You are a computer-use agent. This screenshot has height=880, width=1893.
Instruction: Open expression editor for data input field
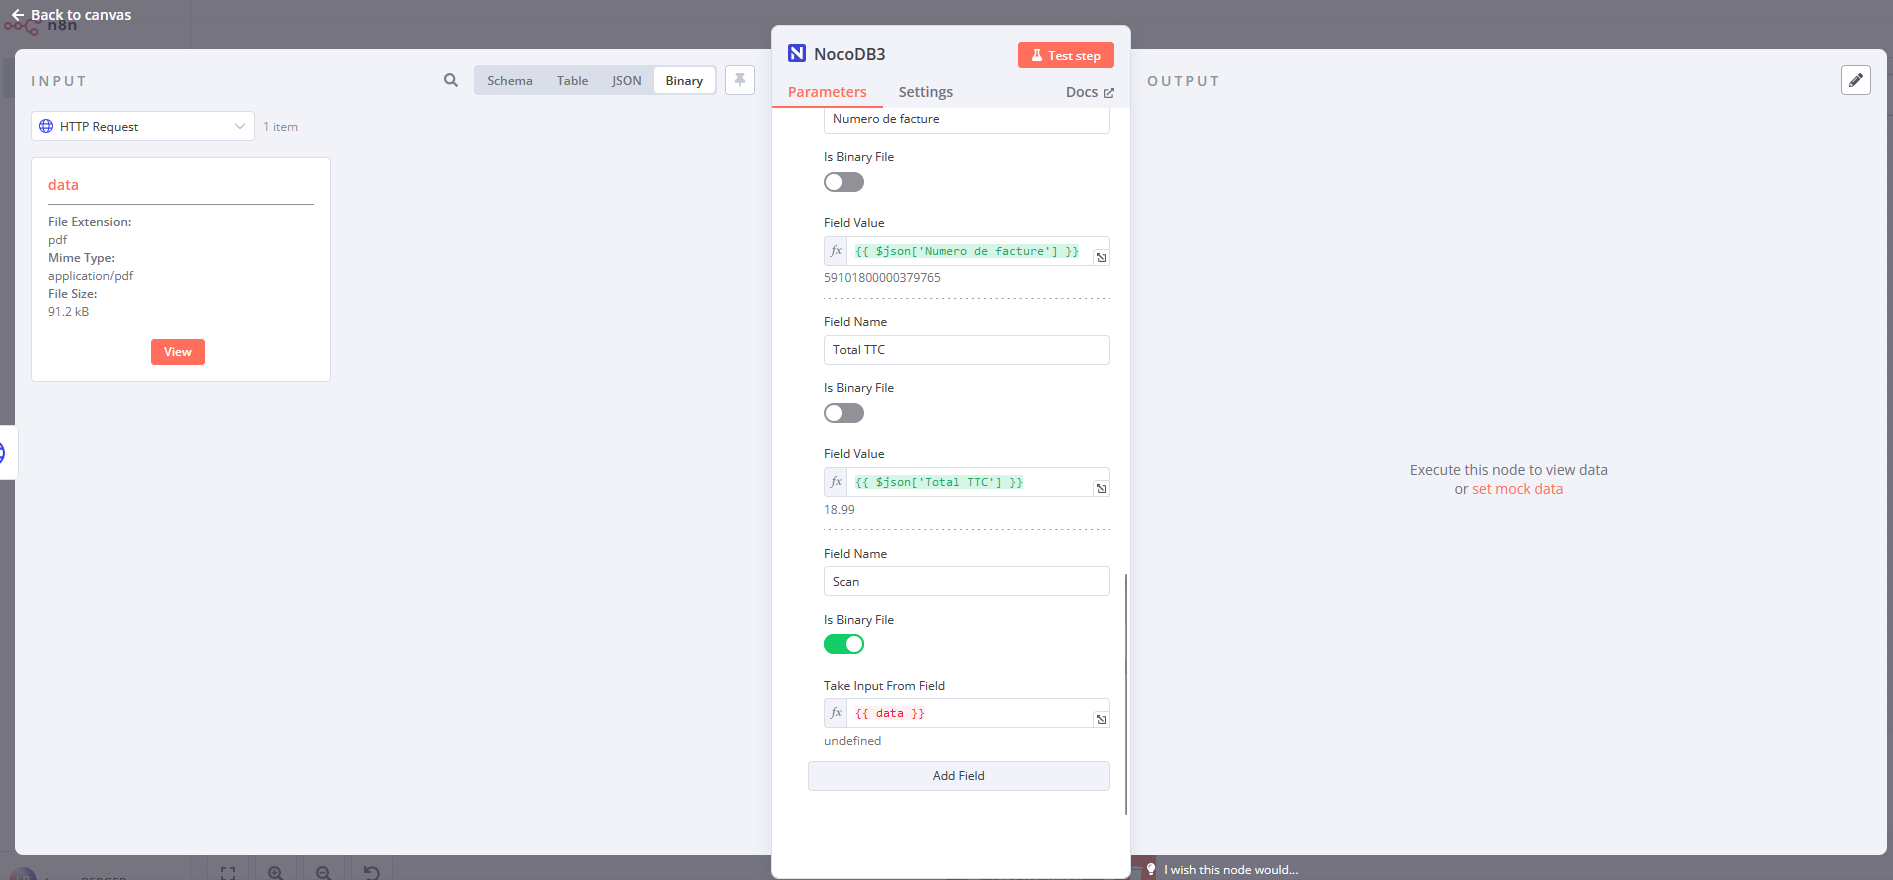point(1101,720)
